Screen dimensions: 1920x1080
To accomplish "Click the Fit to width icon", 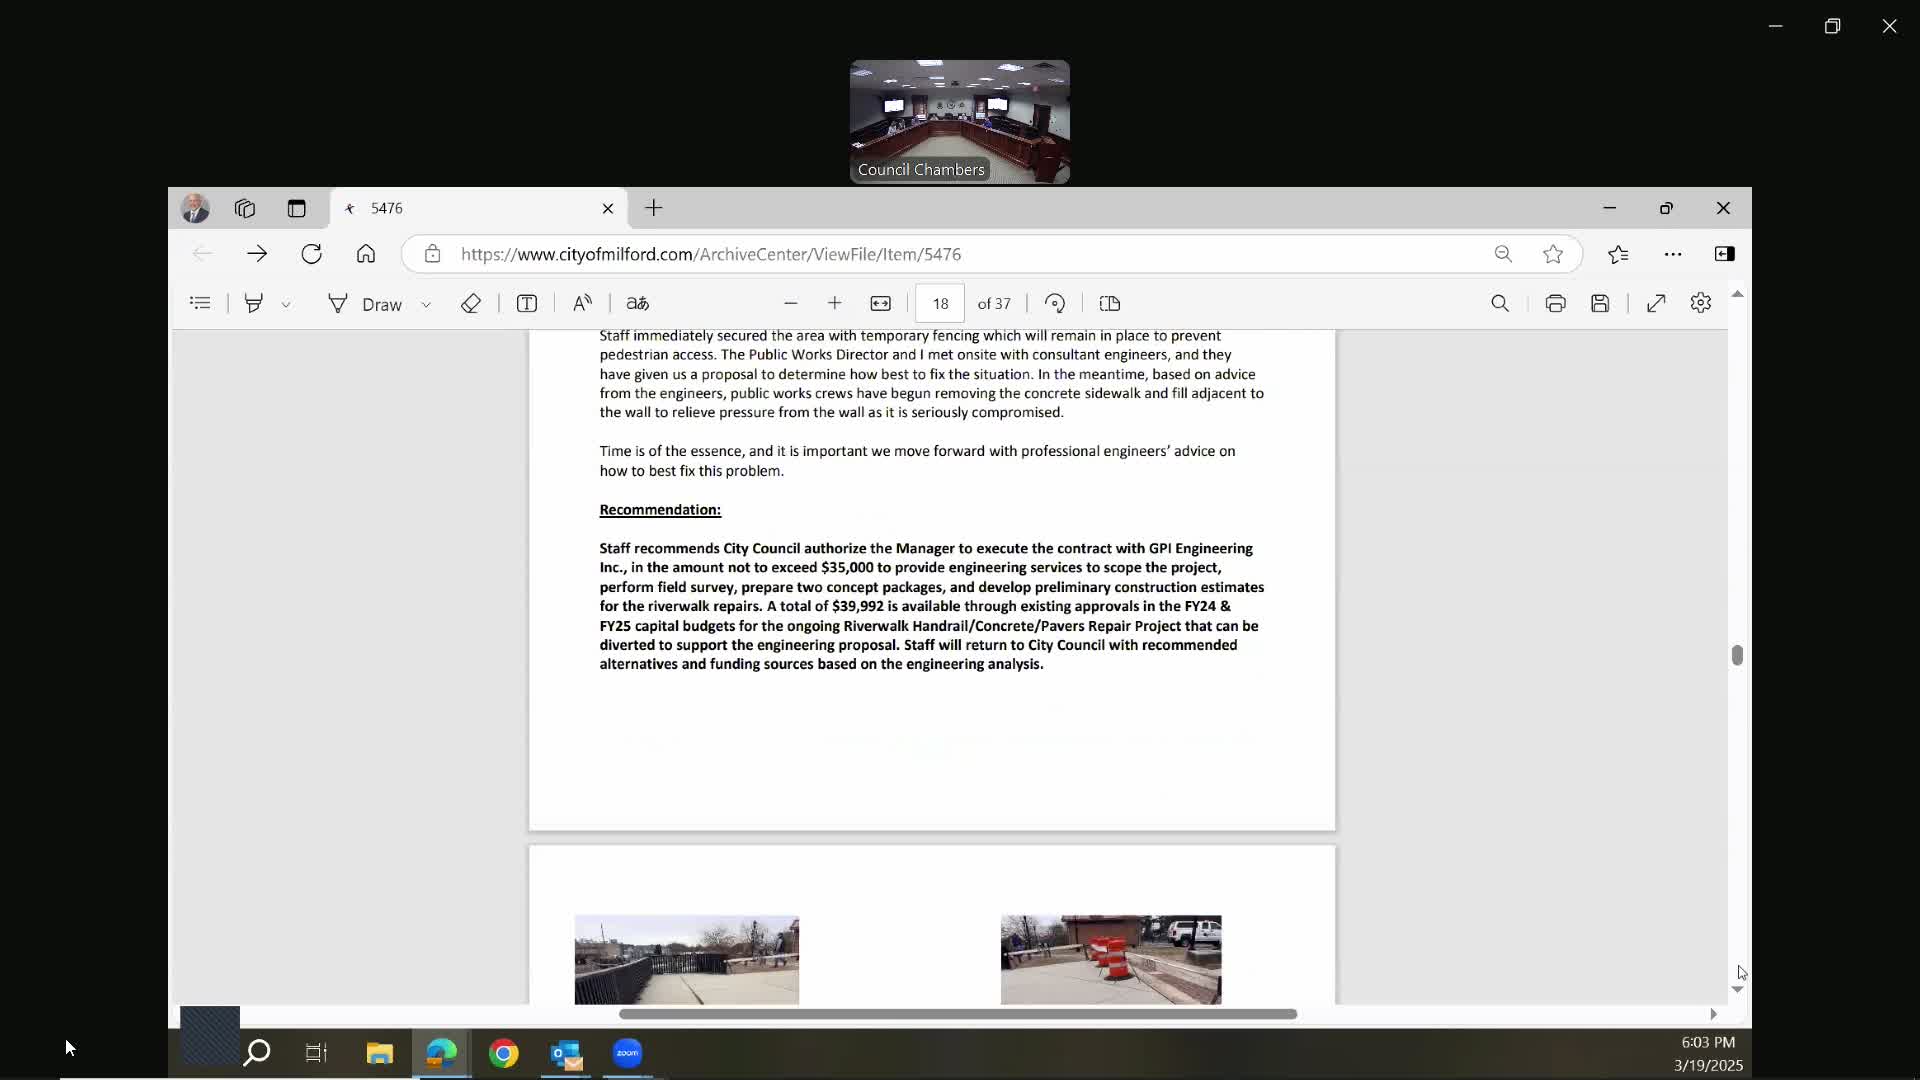I will (x=880, y=303).
